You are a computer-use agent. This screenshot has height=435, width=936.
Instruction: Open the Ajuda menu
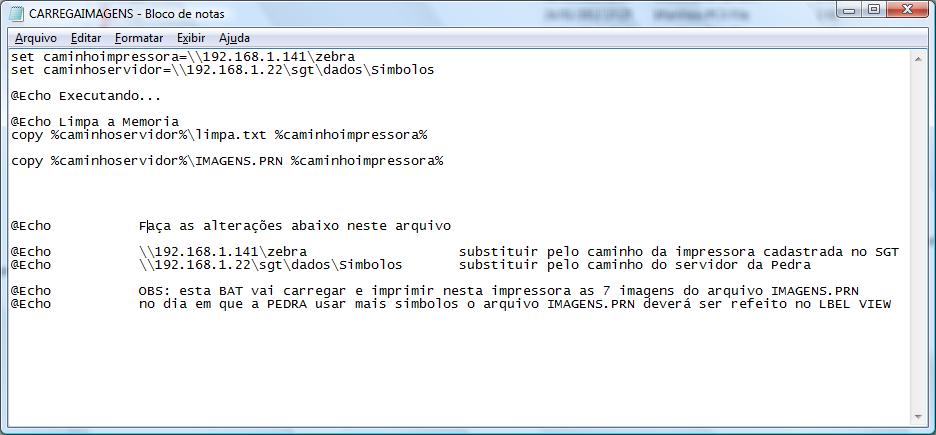(x=234, y=38)
